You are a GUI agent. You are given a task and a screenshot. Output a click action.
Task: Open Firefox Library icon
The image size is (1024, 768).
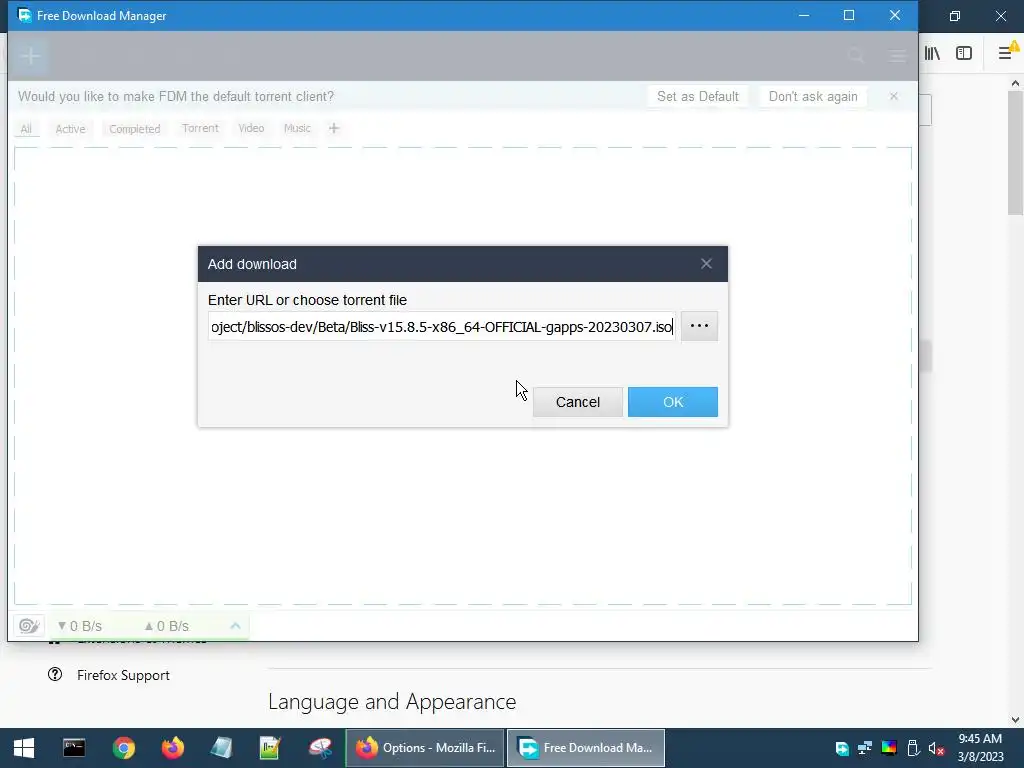point(932,53)
